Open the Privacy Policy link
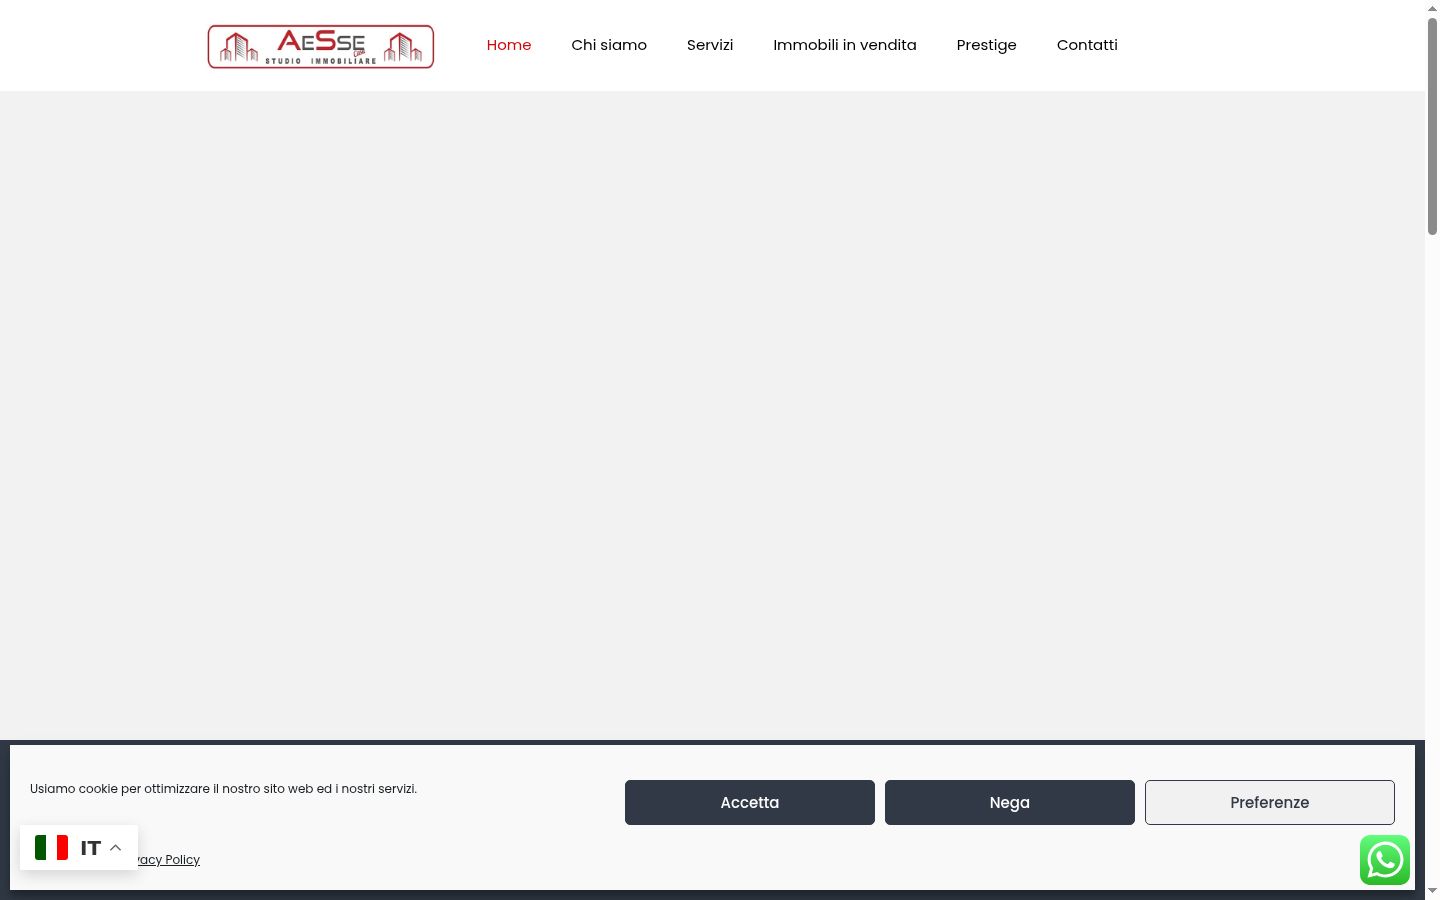 click(169, 859)
